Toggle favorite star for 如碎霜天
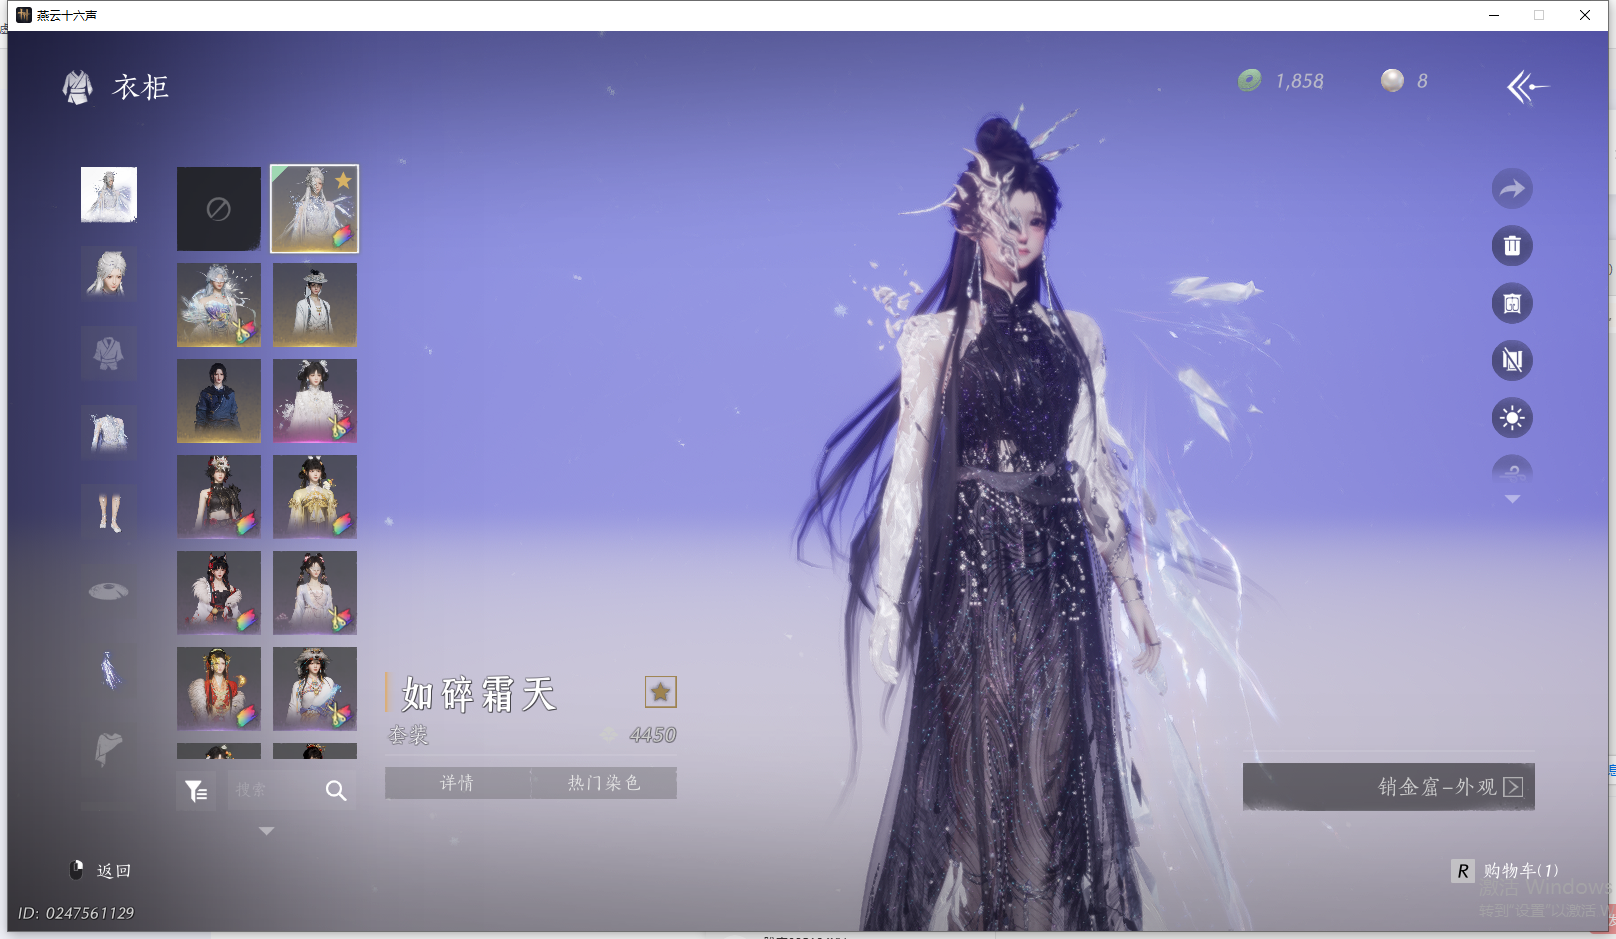 (660, 692)
